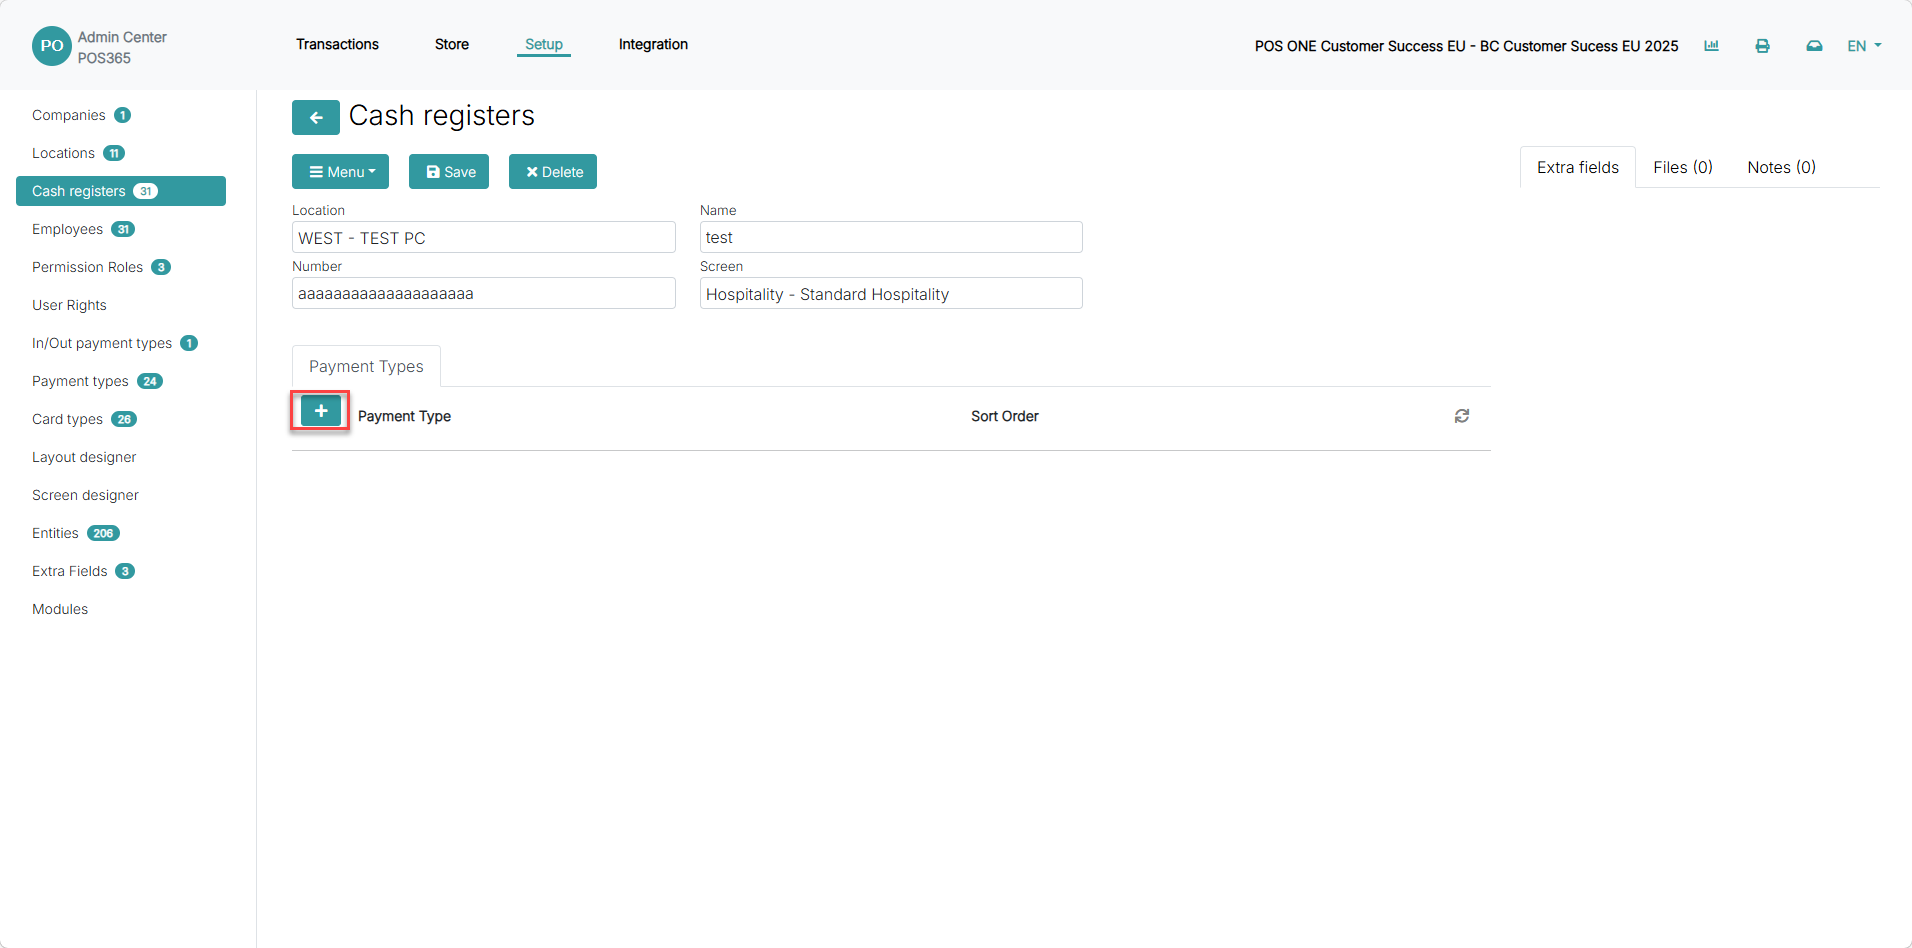1912x948 pixels.
Task: Open the Menu dropdown button
Action: [341, 172]
